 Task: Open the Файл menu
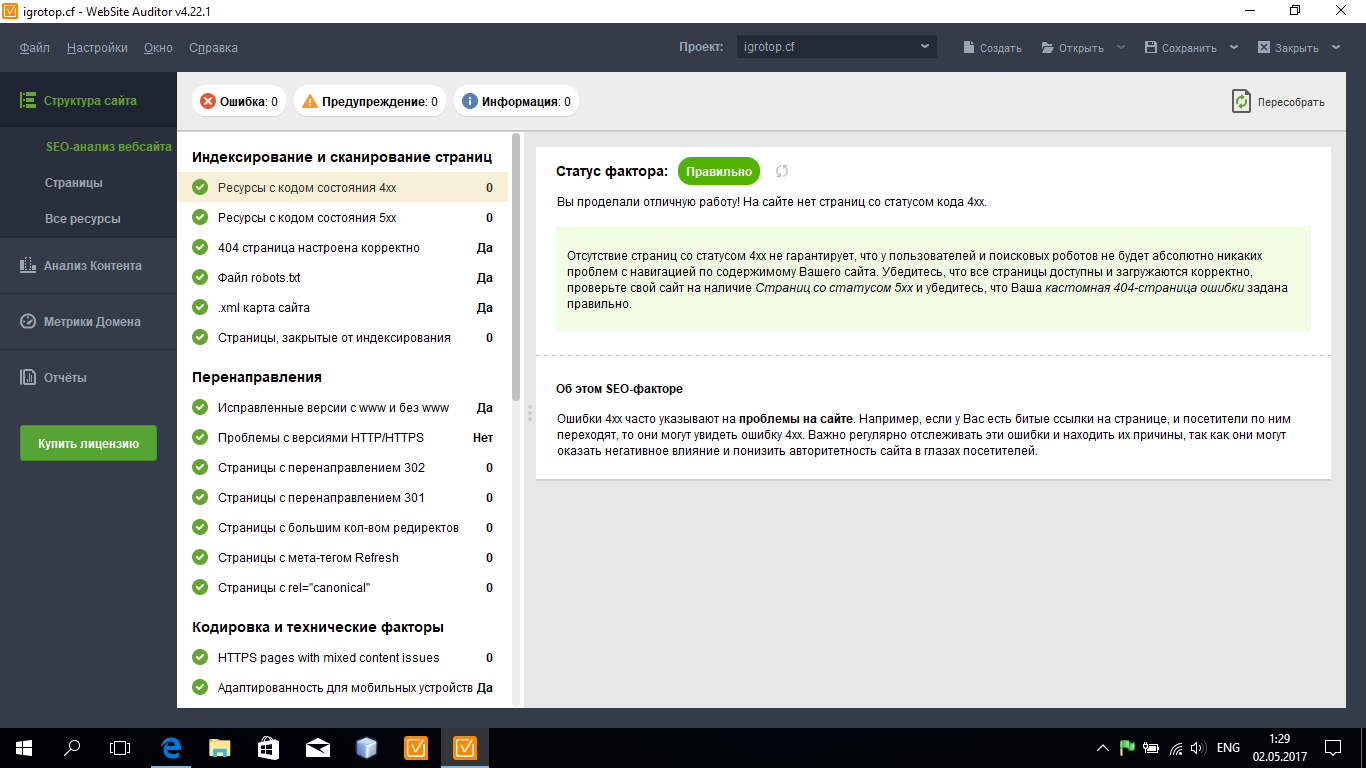pos(34,47)
